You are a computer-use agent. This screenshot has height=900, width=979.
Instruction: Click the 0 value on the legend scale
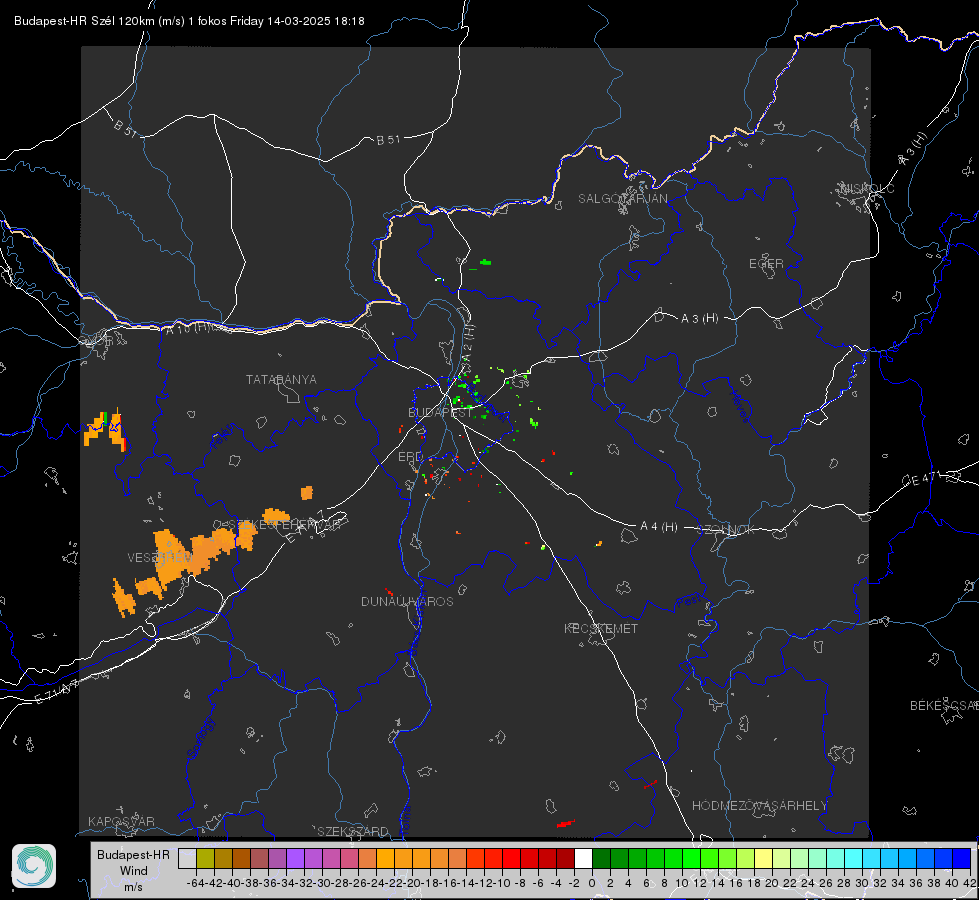pyautogui.click(x=592, y=883)
